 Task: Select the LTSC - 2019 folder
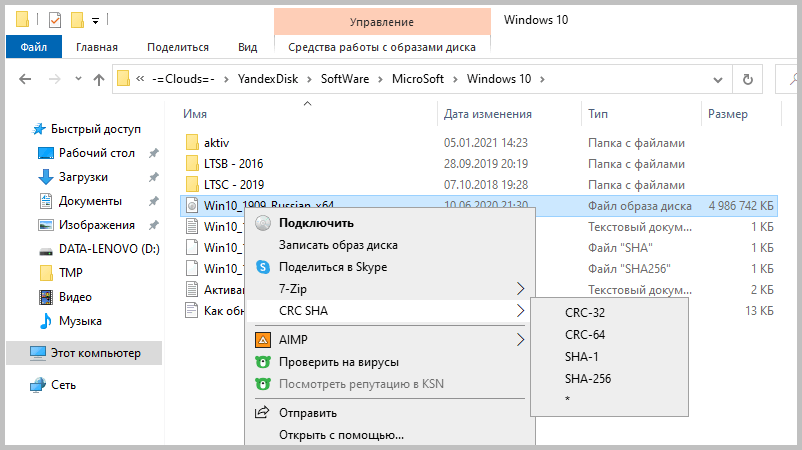tap(234, 185)
